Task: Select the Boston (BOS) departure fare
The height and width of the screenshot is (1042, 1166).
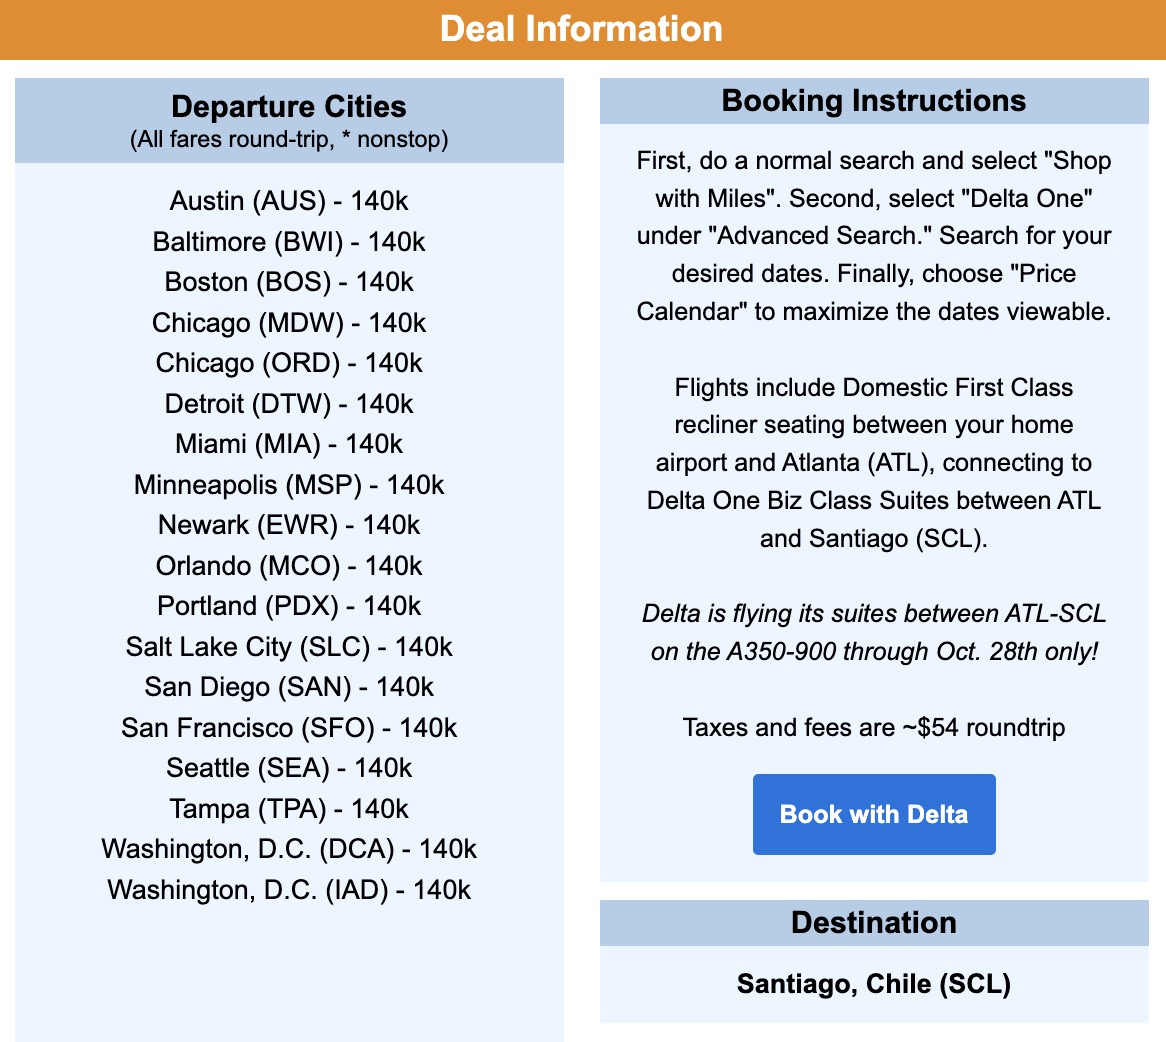Action: point(289,282)
